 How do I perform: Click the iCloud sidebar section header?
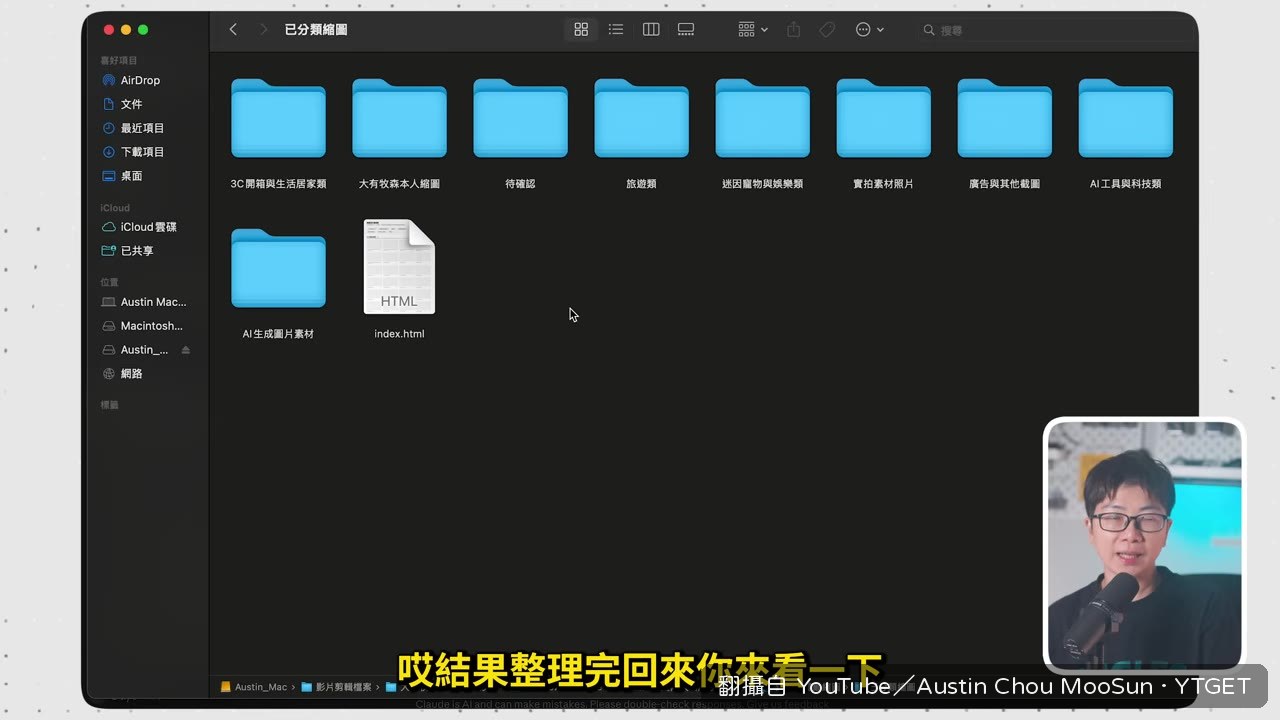[115, 208]
